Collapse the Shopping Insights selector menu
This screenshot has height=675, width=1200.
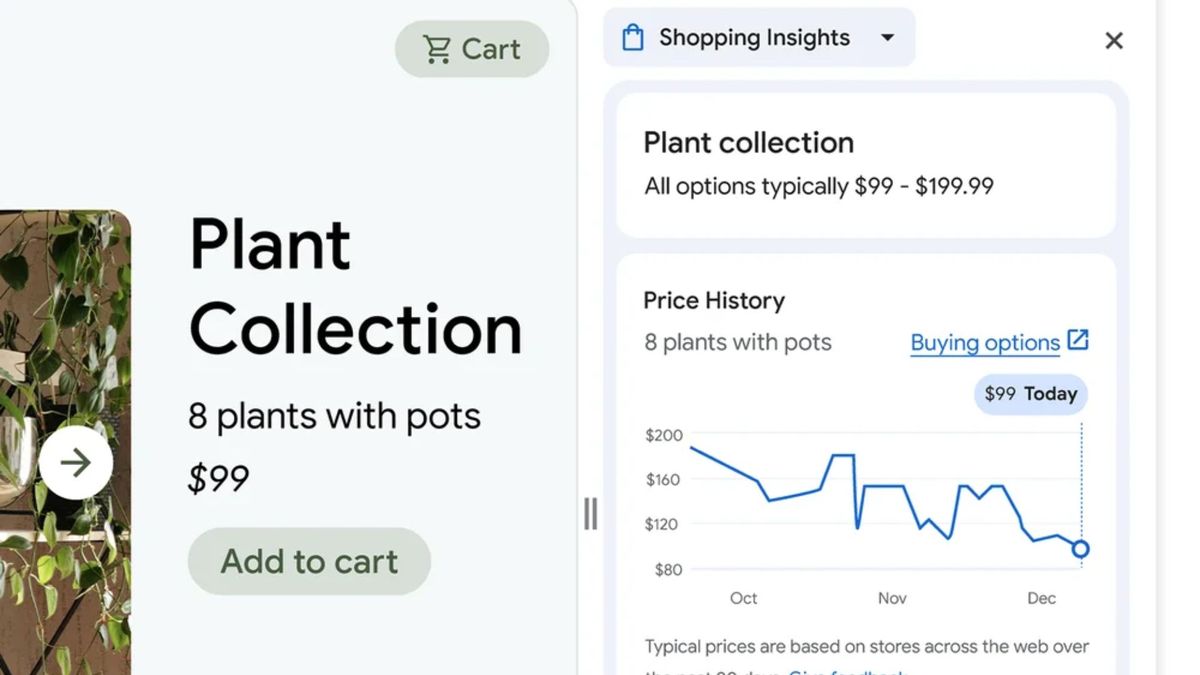888,37
